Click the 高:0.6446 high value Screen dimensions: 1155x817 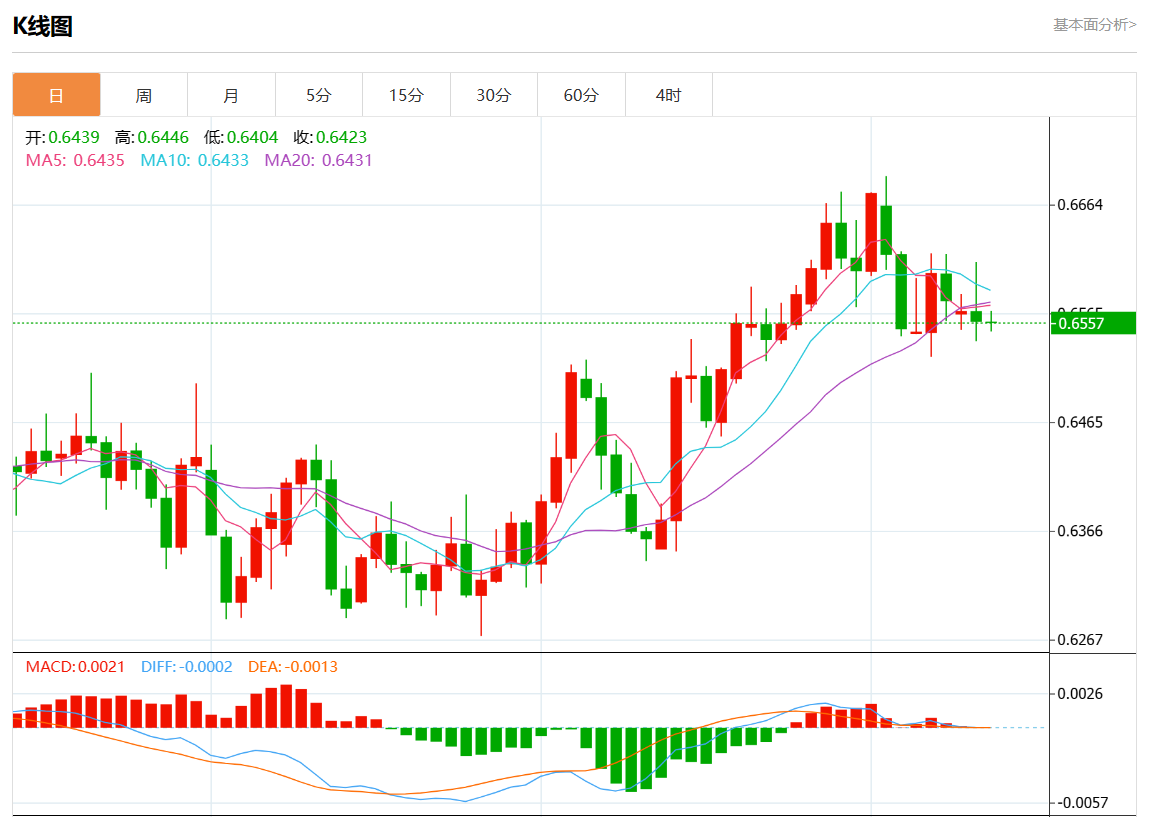click(x=152, y=137)
